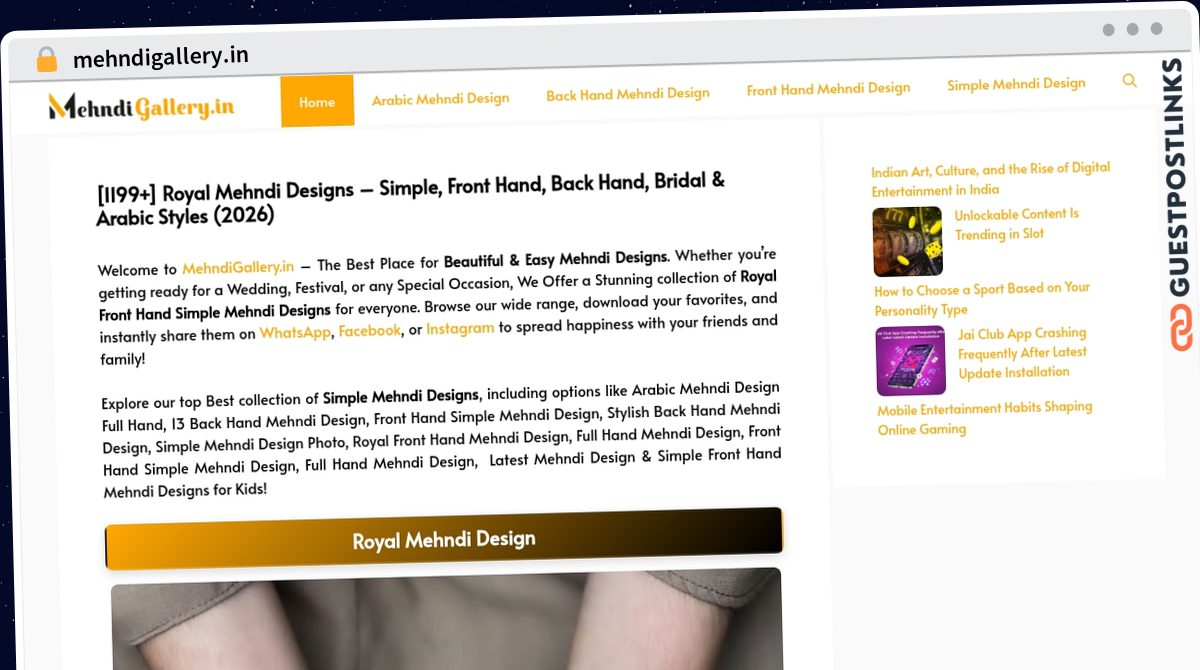Click the padlock icon beside the URL
1200x670 pixels.
tap(46, 59)
